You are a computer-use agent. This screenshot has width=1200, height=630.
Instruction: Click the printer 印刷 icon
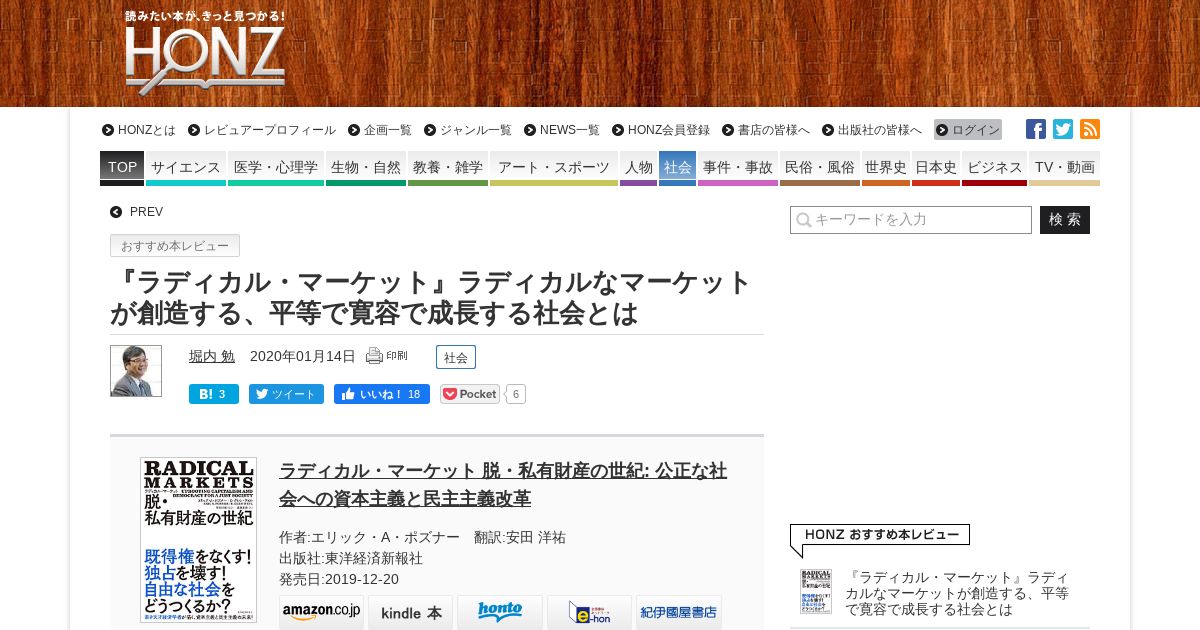pos(387,356)
